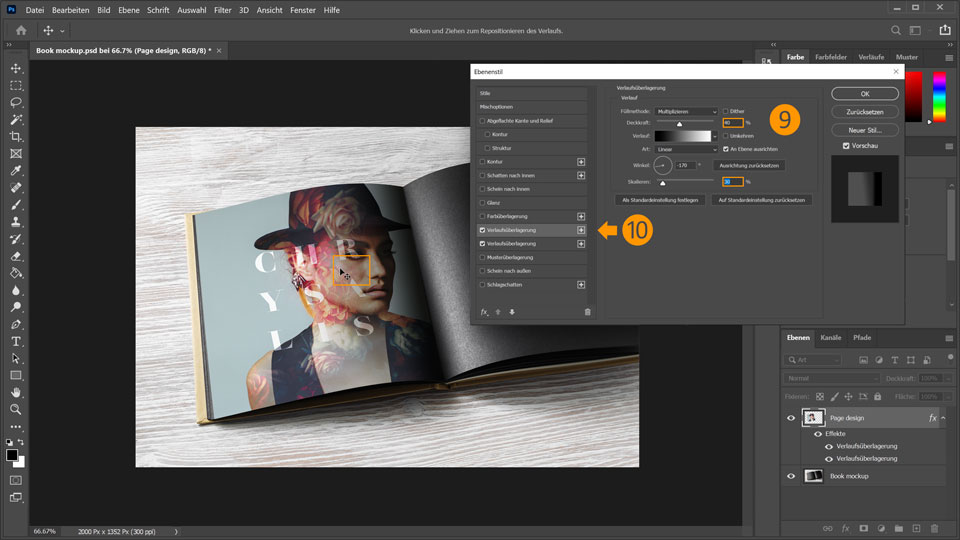Open Move tool preset dropdown arrow
The image size is (960, 540).
click(x=62, y=31)
